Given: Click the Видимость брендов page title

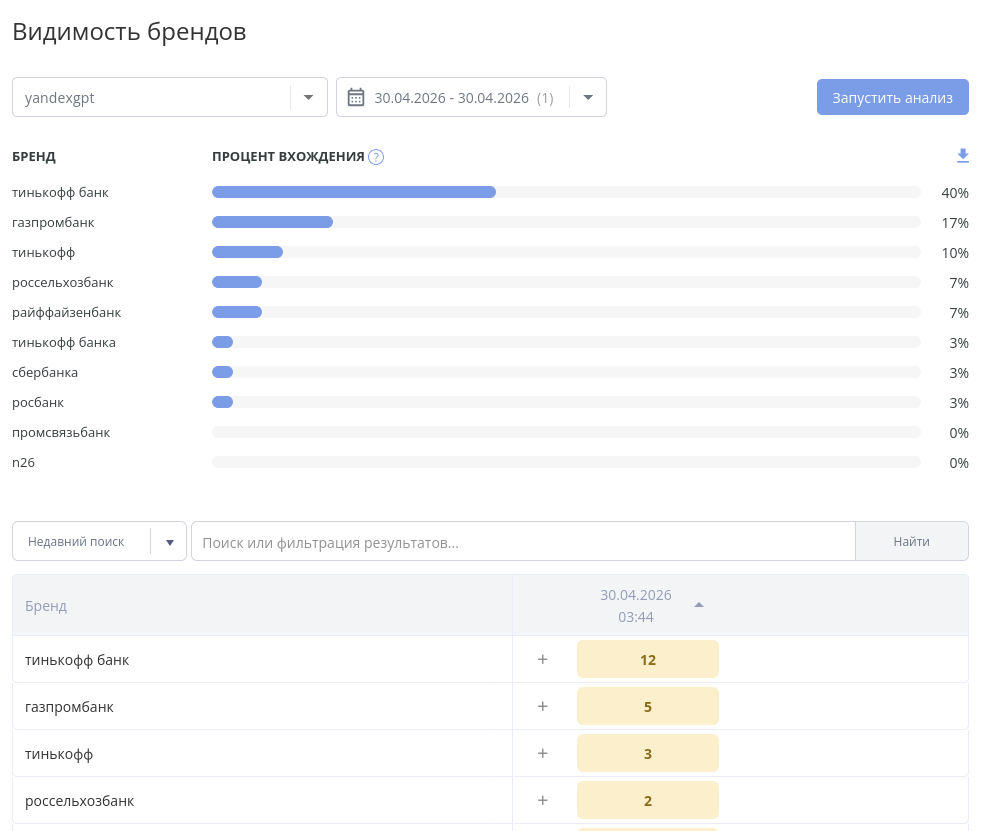Looking at the screenshot, I should coord(129,31).
